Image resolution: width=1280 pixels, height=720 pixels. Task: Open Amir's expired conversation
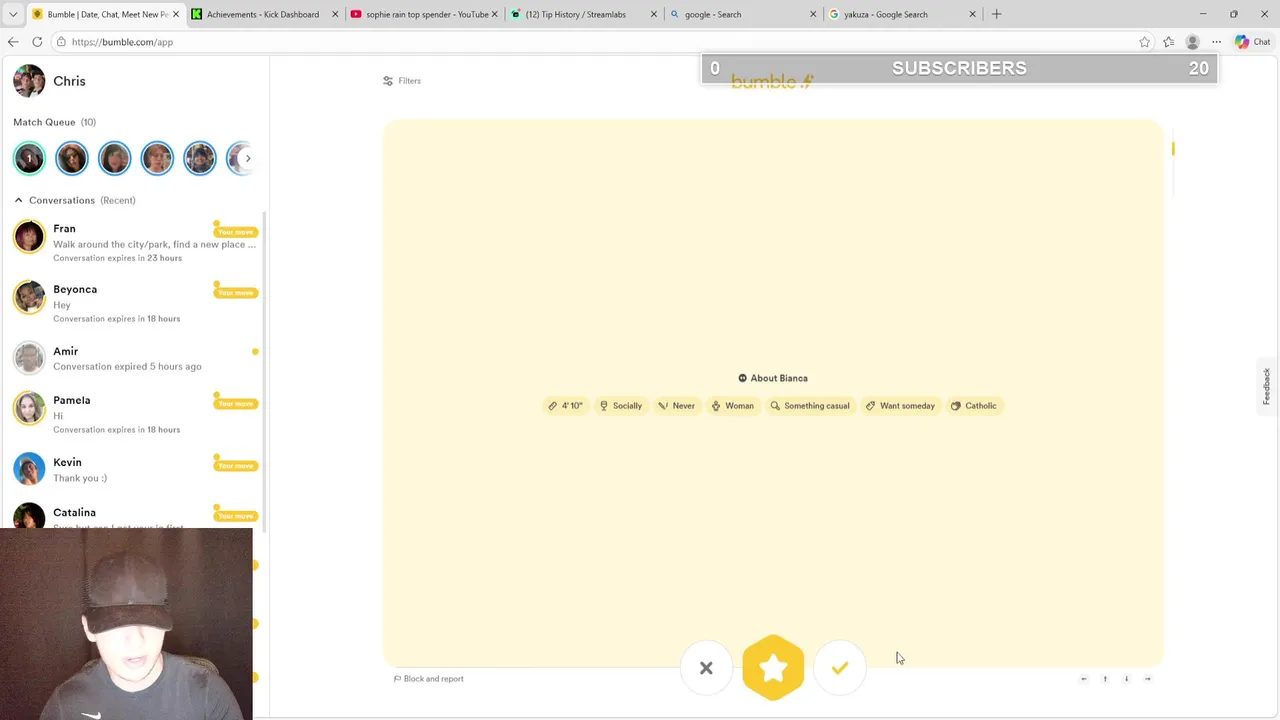tap(135, 358)
